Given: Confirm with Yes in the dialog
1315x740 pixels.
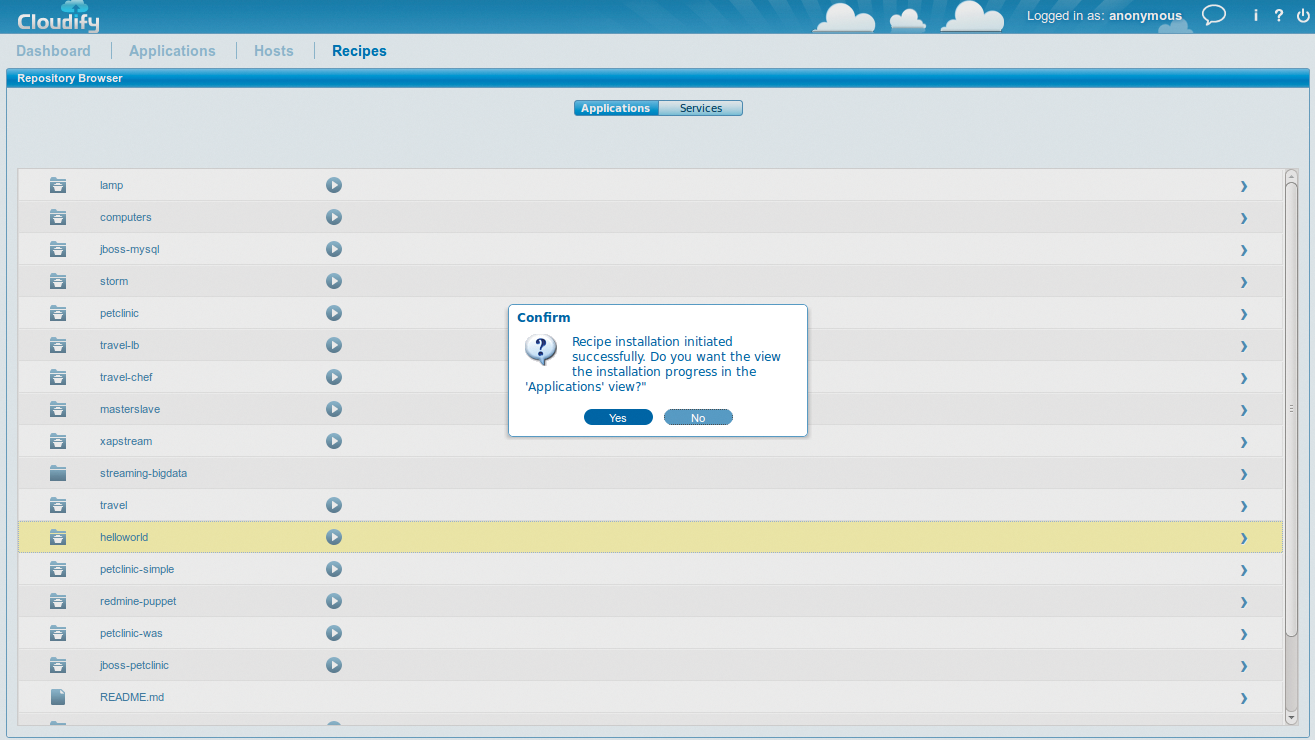Looking at the screenshot, I should pos(618,417).
